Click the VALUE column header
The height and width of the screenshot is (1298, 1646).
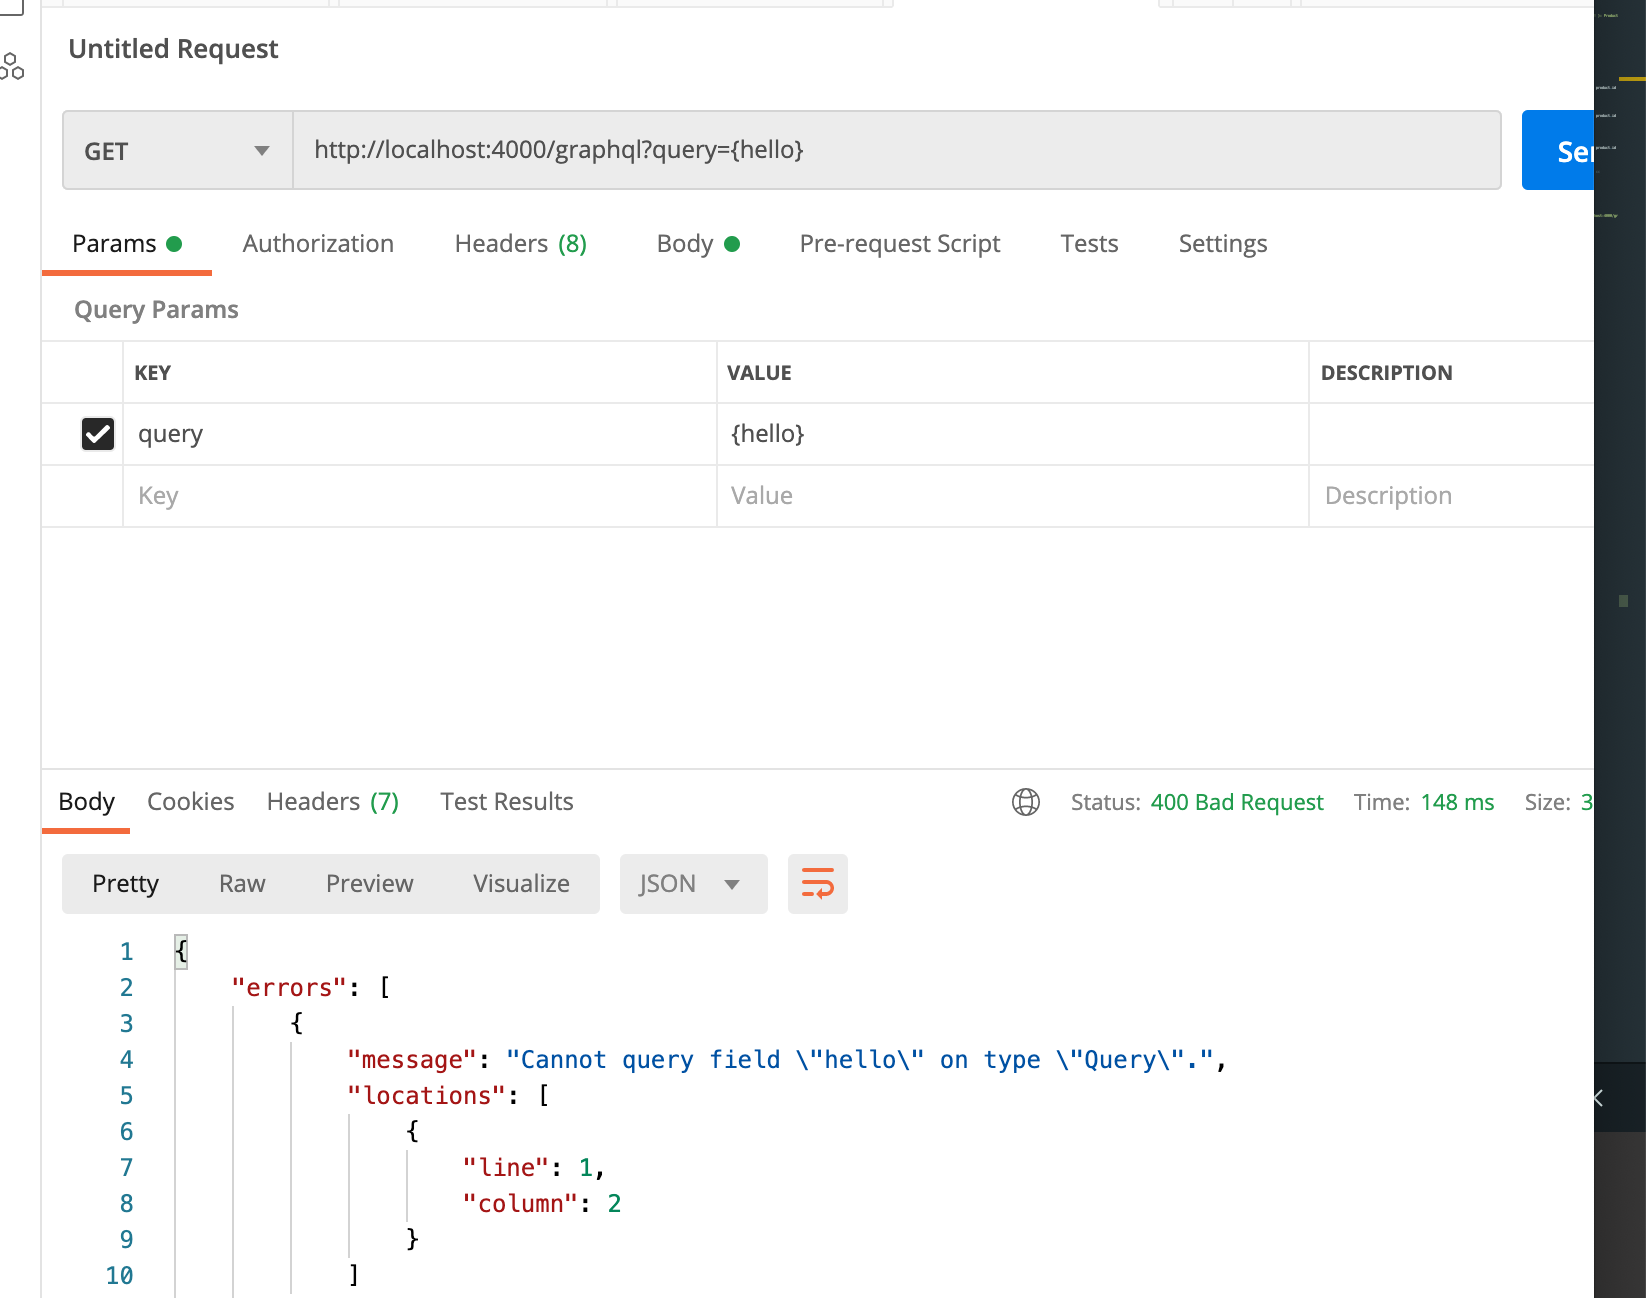[x=759, y=373]
